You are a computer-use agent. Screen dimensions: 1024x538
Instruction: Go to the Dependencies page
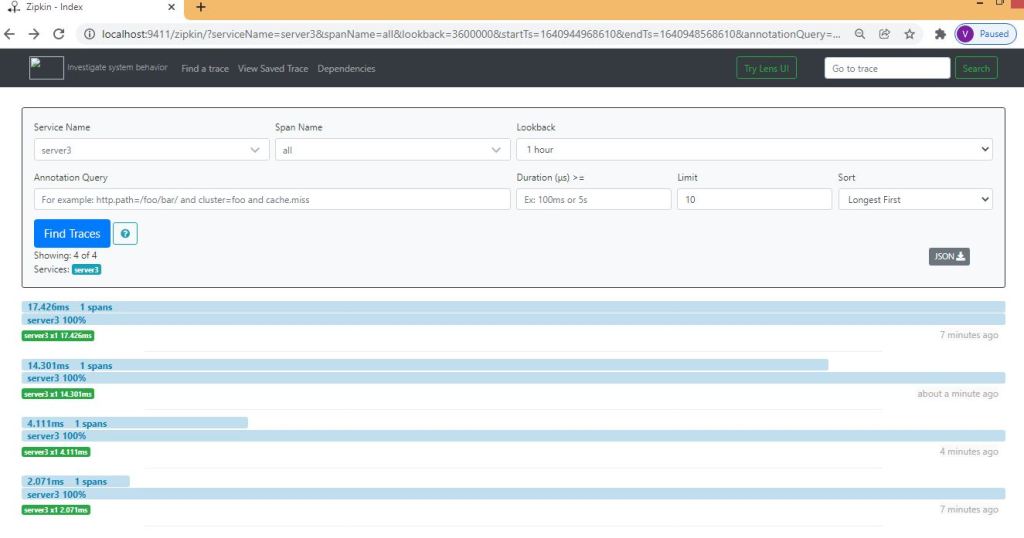(346, 69)
